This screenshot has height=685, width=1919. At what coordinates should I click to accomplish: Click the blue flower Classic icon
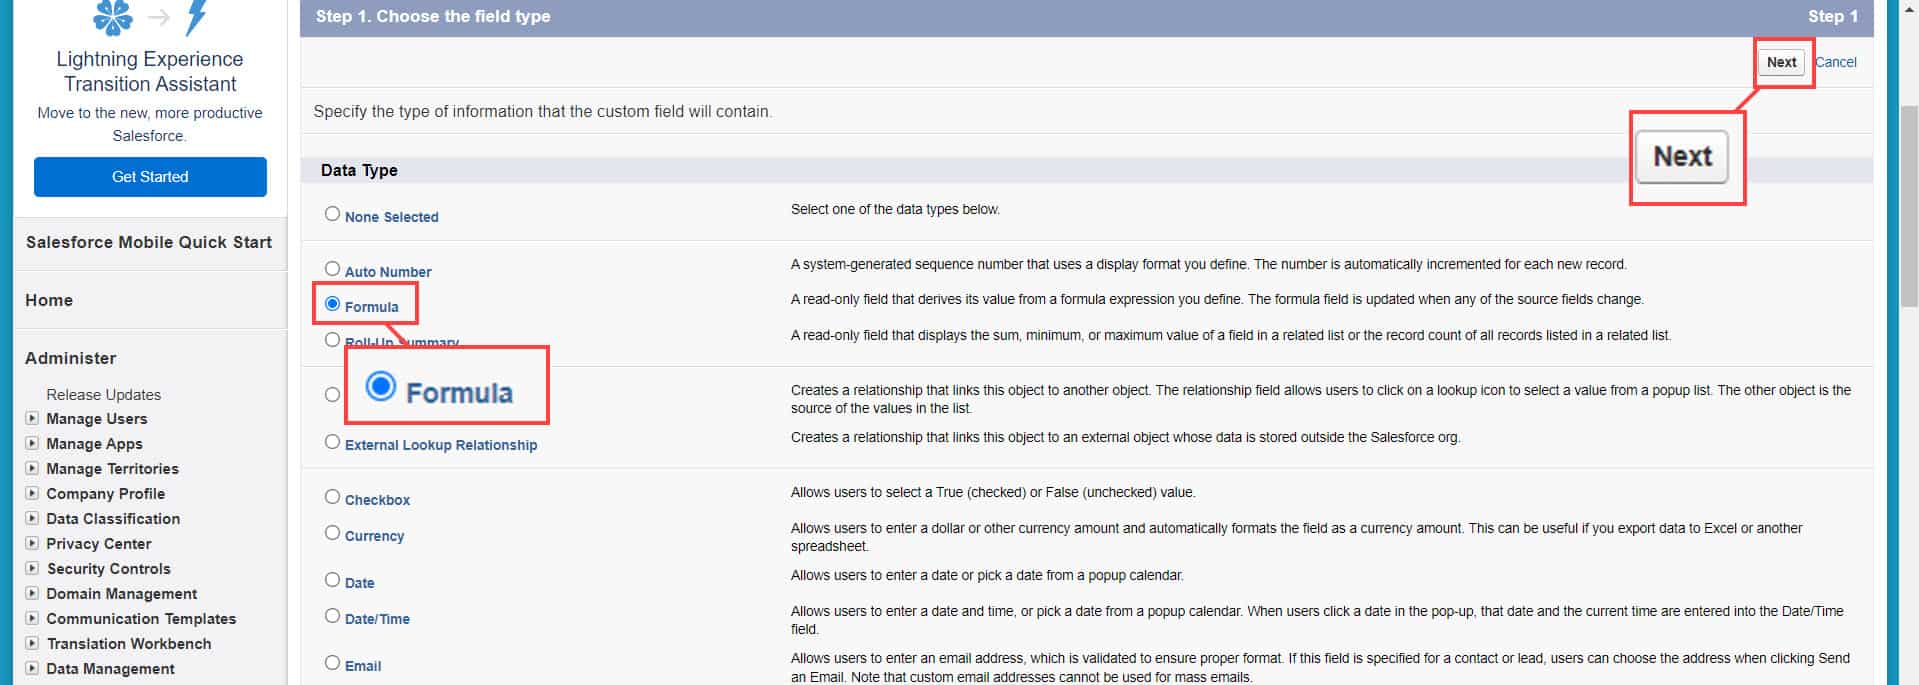click(113, 16)
